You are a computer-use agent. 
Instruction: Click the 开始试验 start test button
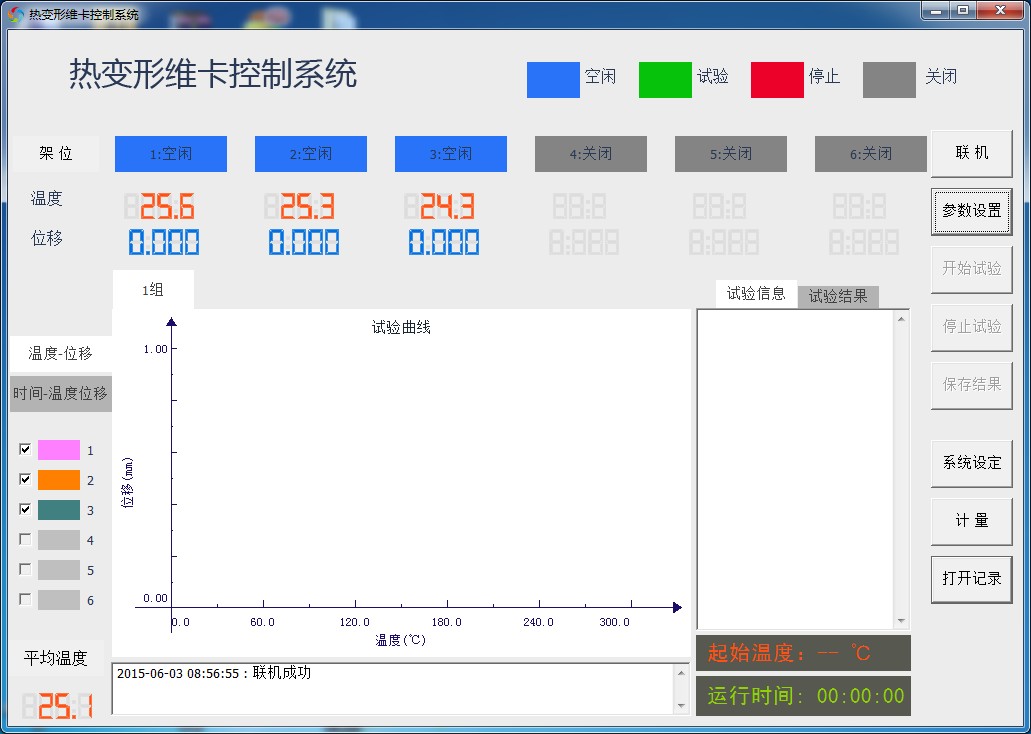pyautogui.click(x=971, y=269)
